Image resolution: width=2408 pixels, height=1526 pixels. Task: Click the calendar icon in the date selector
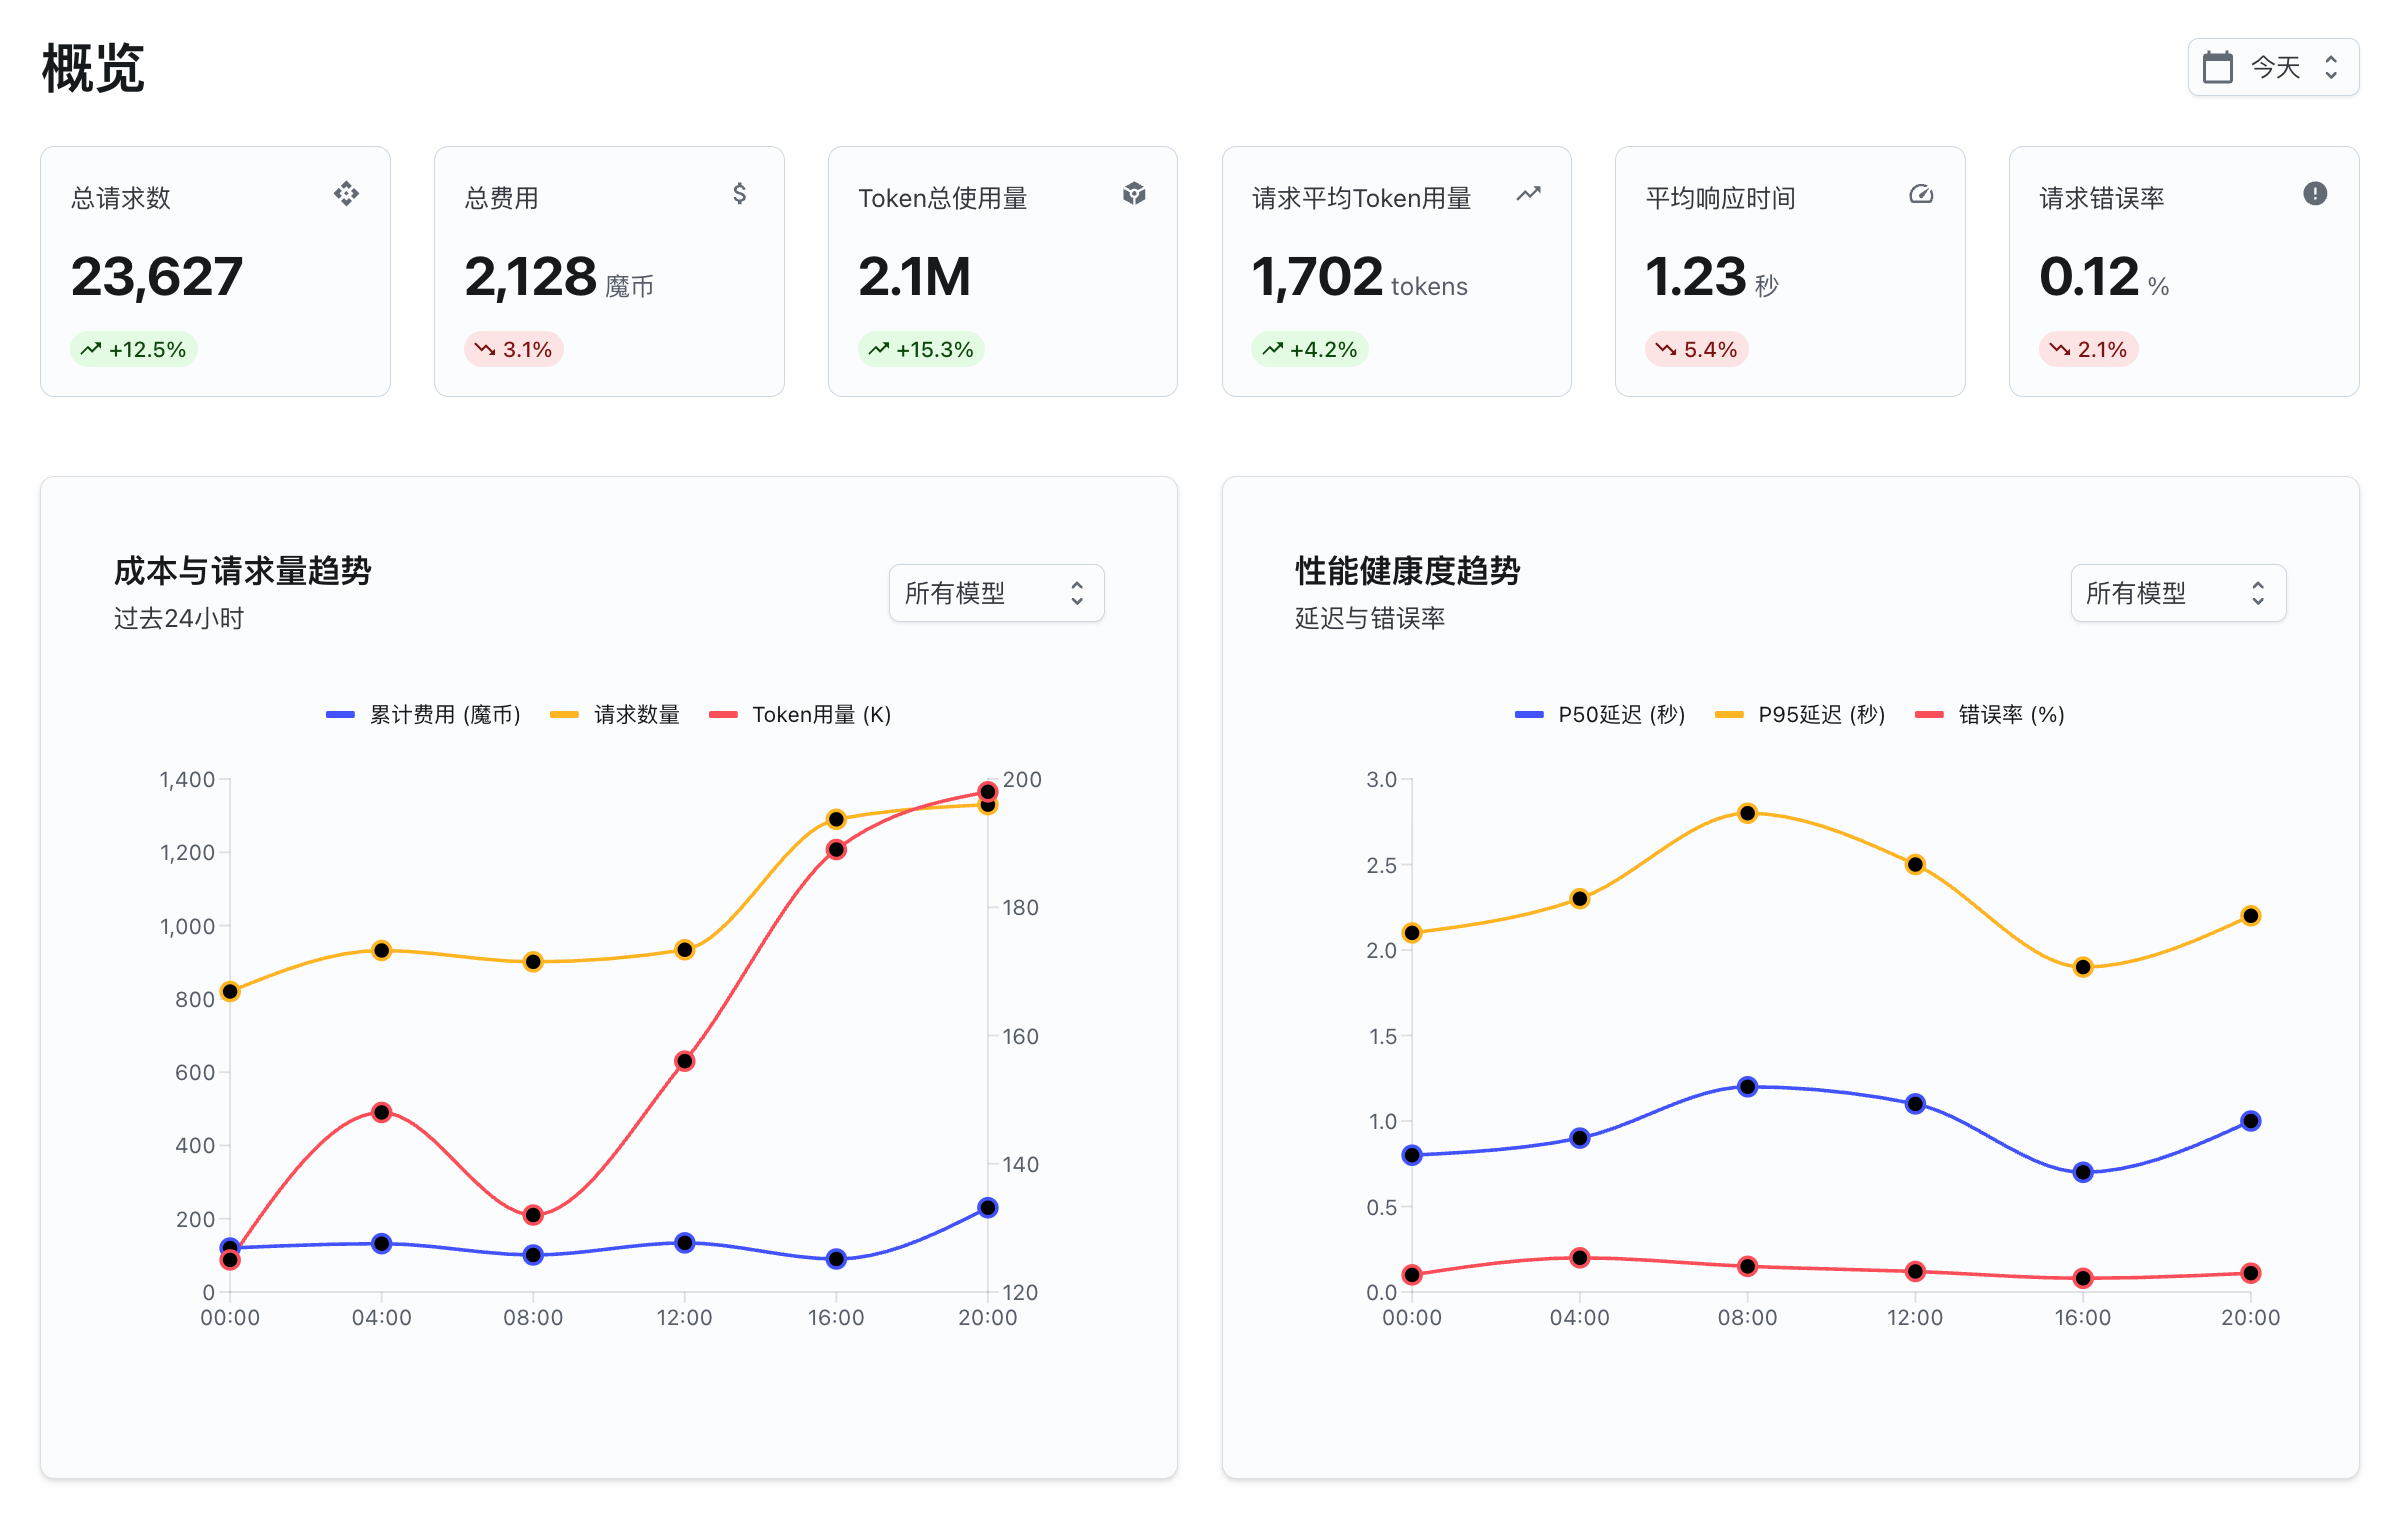[x=2218, y=66]
